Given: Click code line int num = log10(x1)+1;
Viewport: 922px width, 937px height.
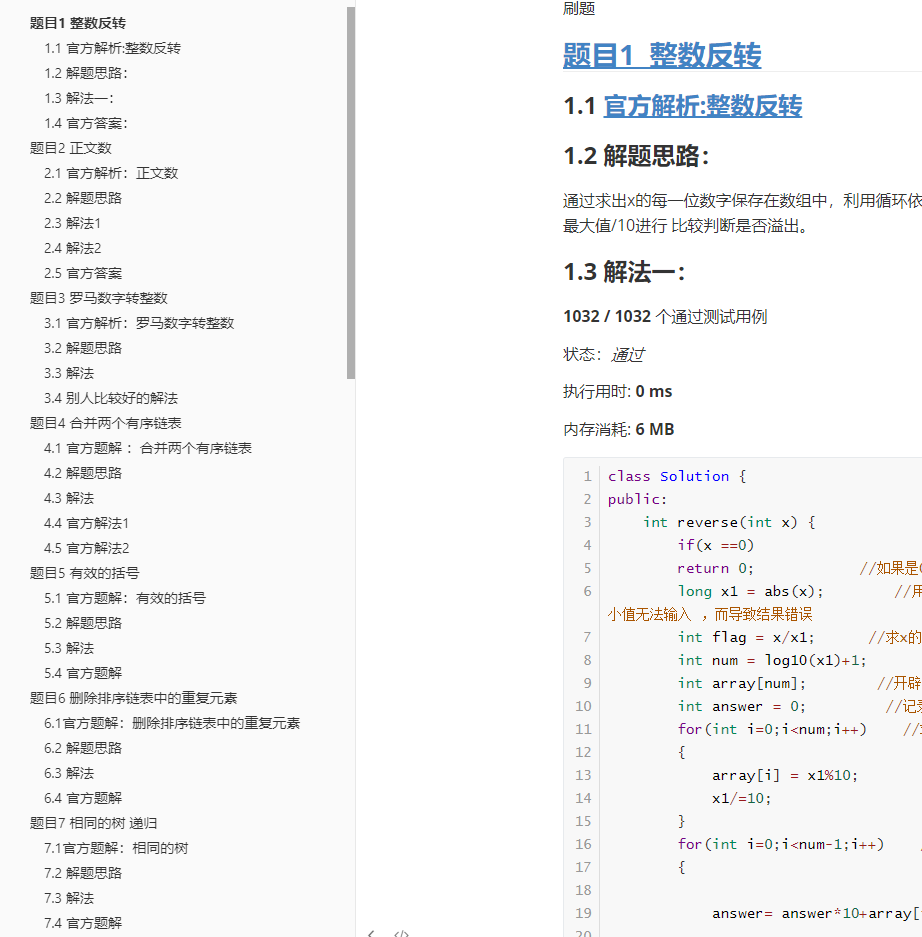Looking at the screenshot, I should click(772, 660).
